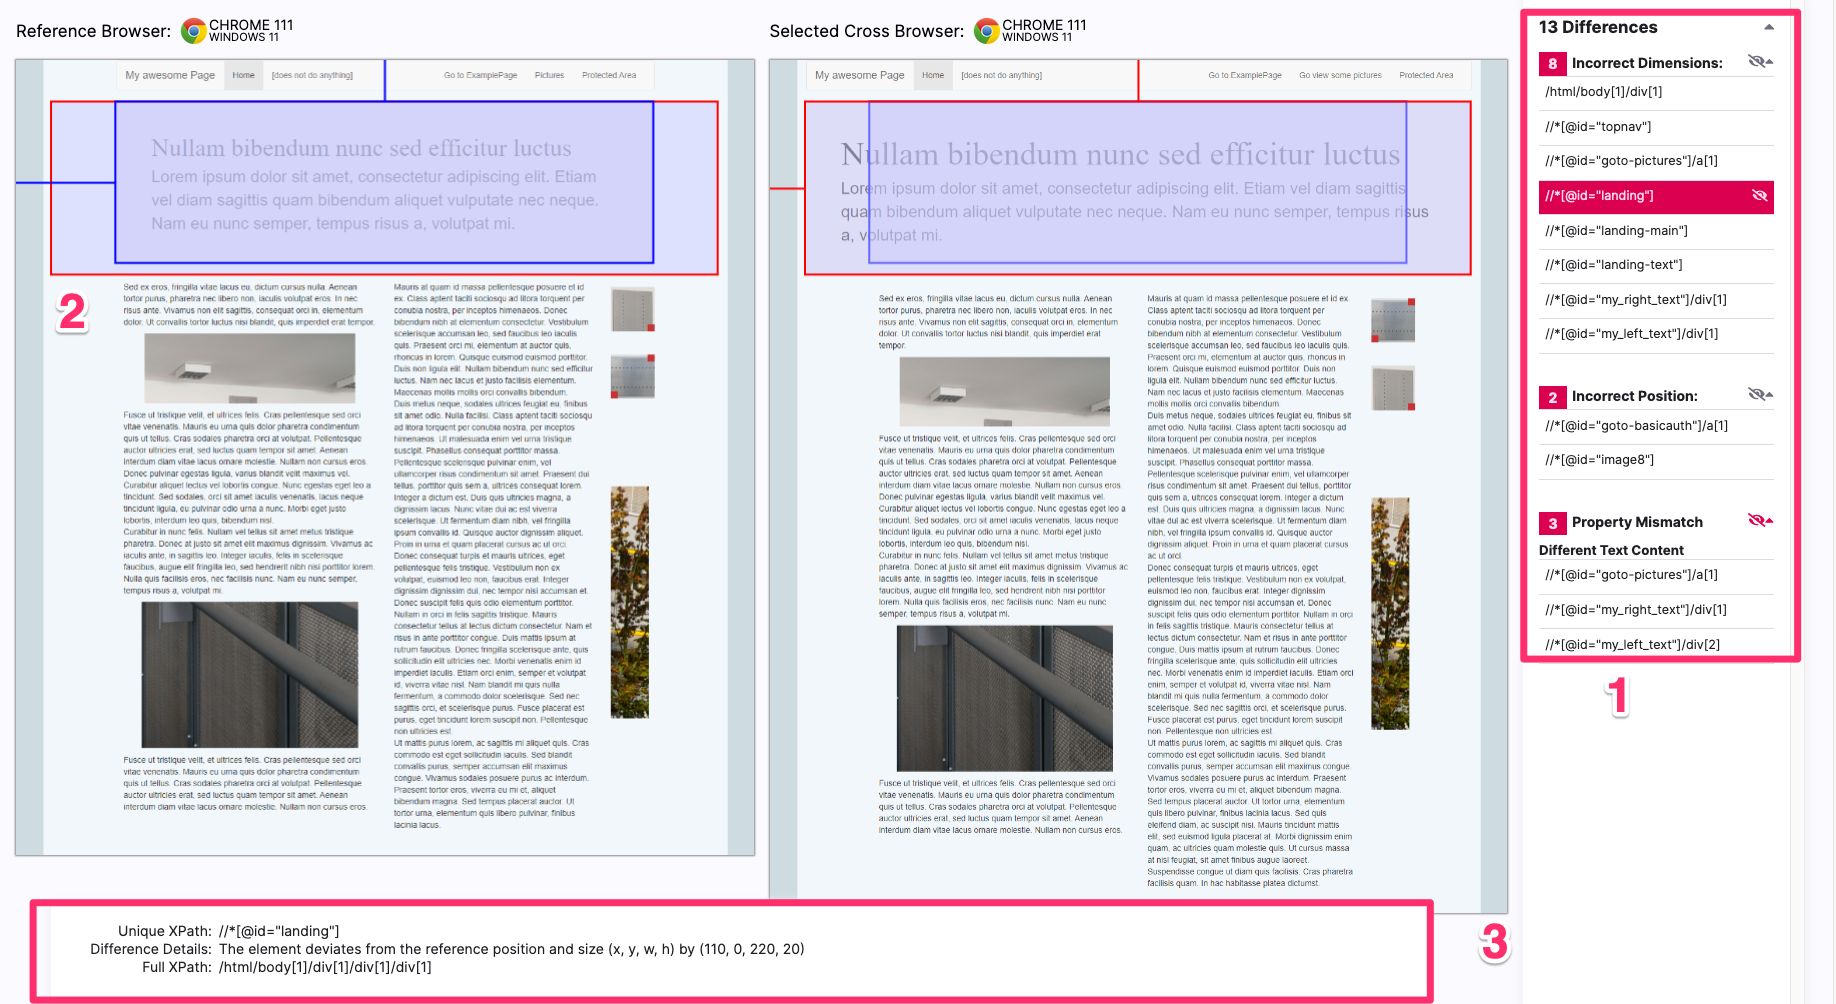The image size is (1836, 1004).
Task: Click the reference browser Chrome icon
Action: [x=194, y=31]
